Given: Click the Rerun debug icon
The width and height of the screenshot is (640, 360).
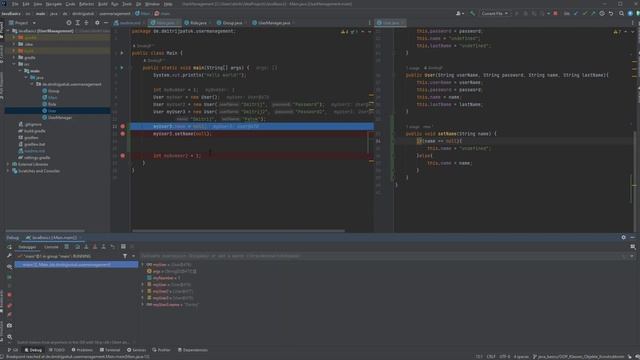Looking at the screenshot, I should (9, 247).
